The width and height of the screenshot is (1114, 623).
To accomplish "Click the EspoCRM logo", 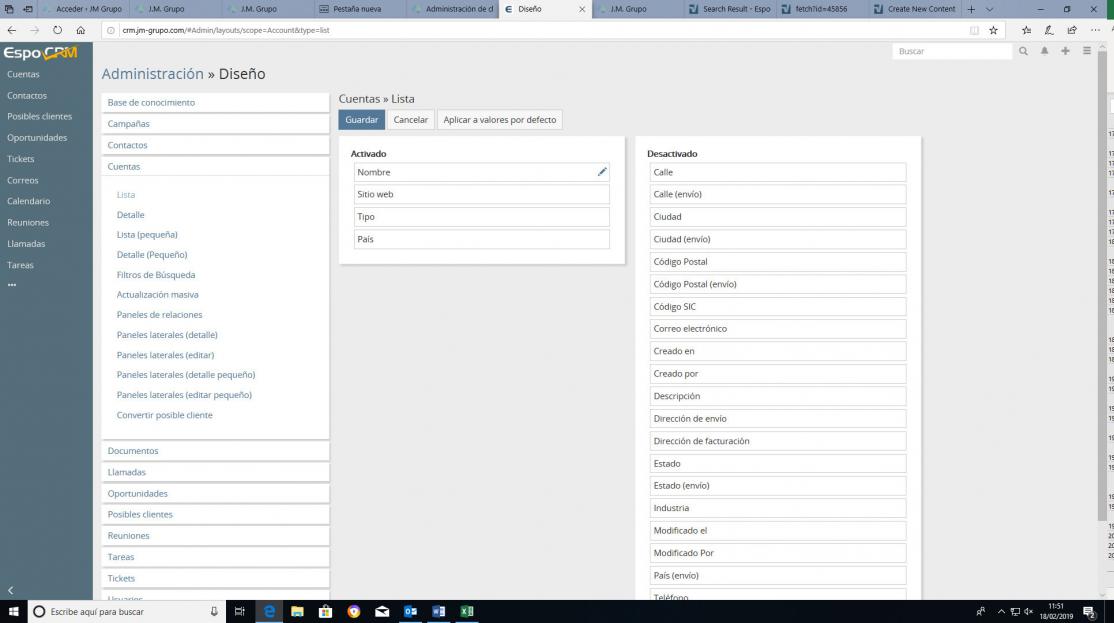I will click(40, 53).
